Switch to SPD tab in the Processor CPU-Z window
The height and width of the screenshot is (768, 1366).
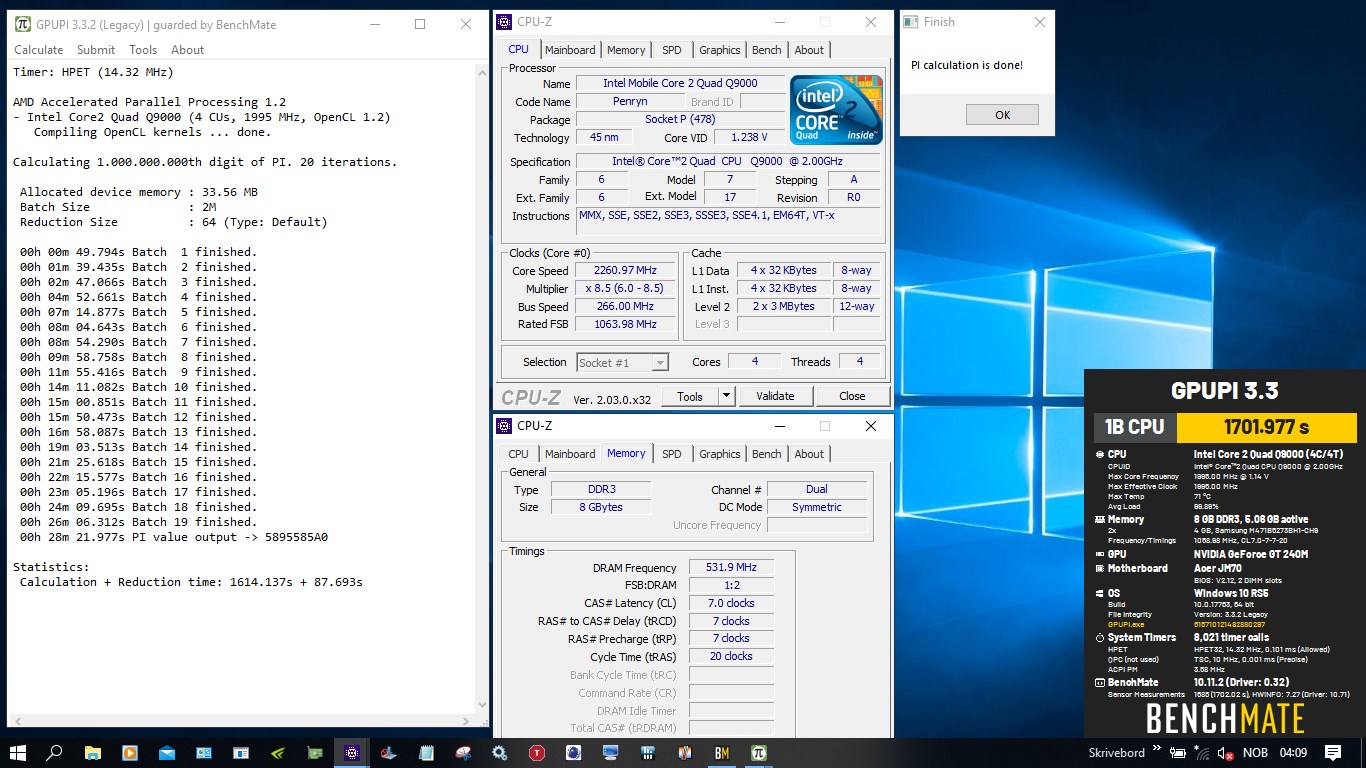coord(672,50)
